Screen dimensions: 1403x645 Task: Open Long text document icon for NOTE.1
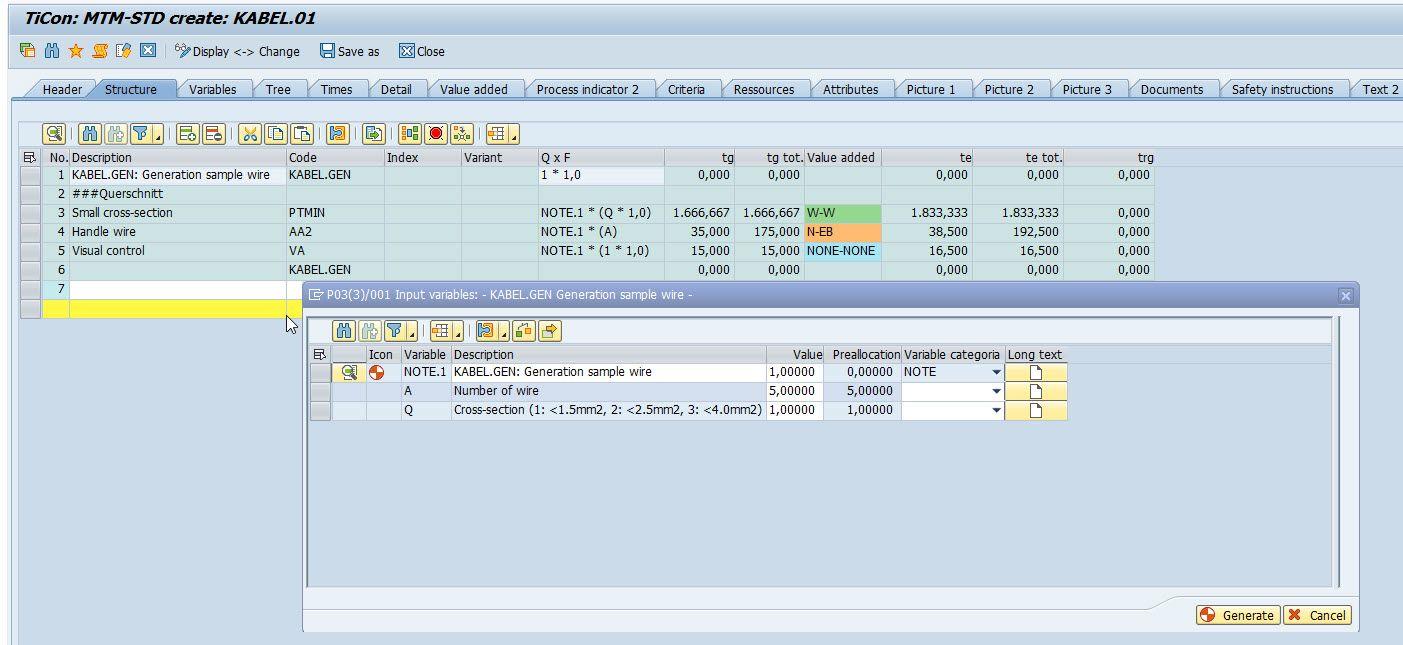pos(1036,372)
